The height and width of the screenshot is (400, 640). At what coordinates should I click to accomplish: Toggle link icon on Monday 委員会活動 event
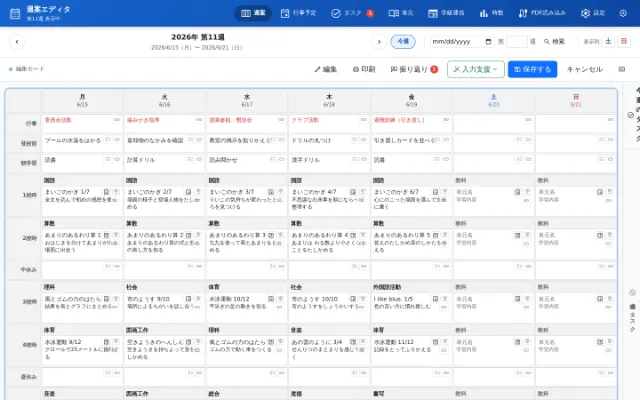coord(117,120)
